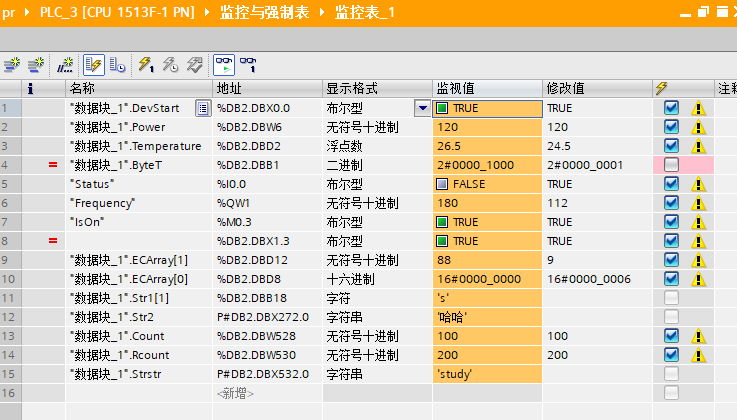Click the Modify with trigger icon
Image resolution: width=737 pixels, height=420 pixels.
170,64
